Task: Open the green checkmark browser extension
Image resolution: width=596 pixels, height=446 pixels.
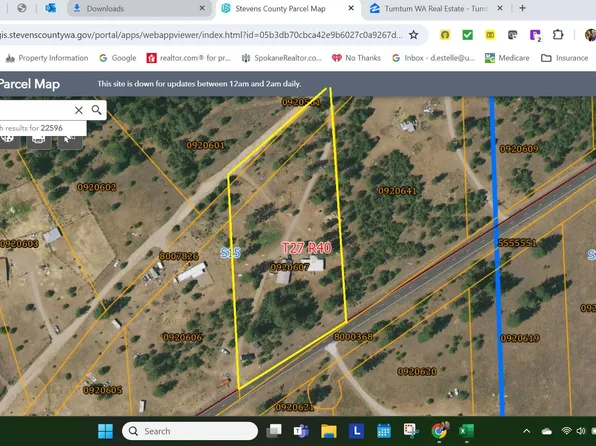Action: 468,35
